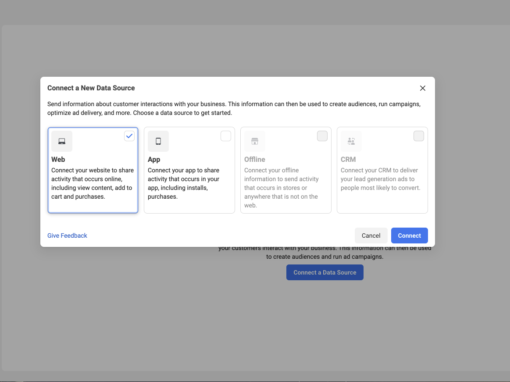Click the dialog intro paragraph text
The image size is (510, 382).
pos(234,108)
